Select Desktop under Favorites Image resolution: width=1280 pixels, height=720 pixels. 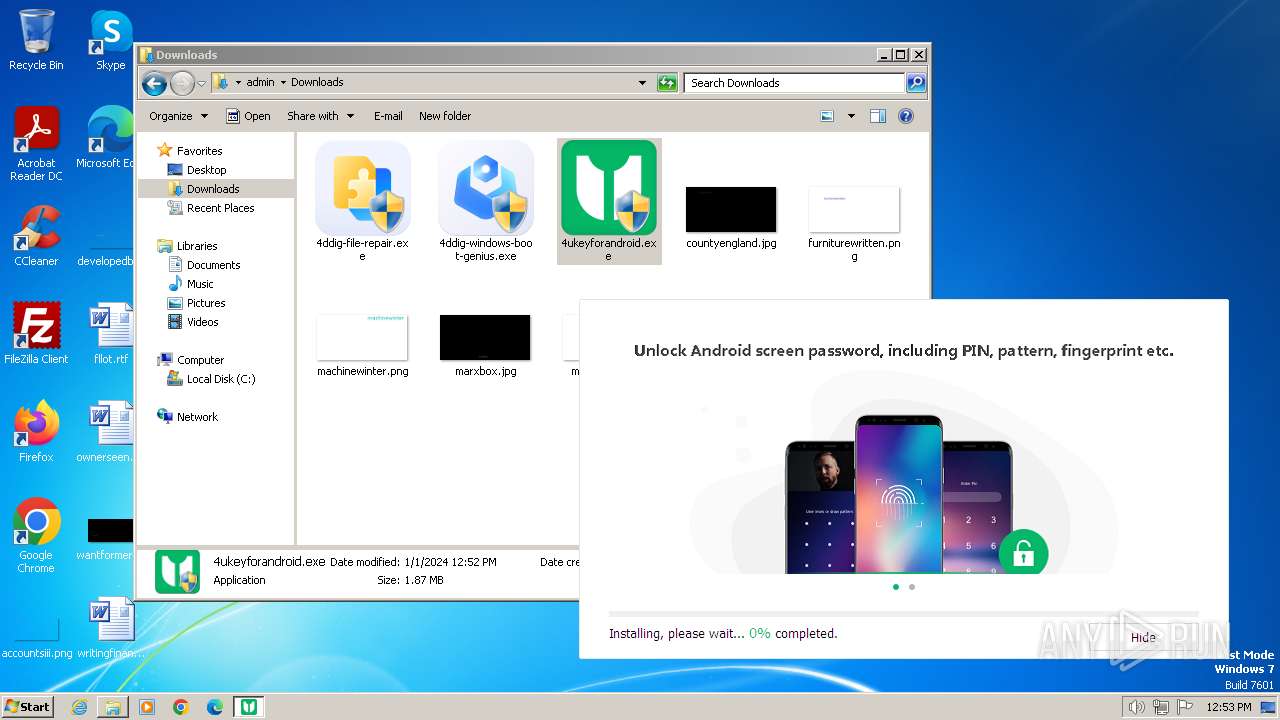pyautogui.click(x=206, y=170)
